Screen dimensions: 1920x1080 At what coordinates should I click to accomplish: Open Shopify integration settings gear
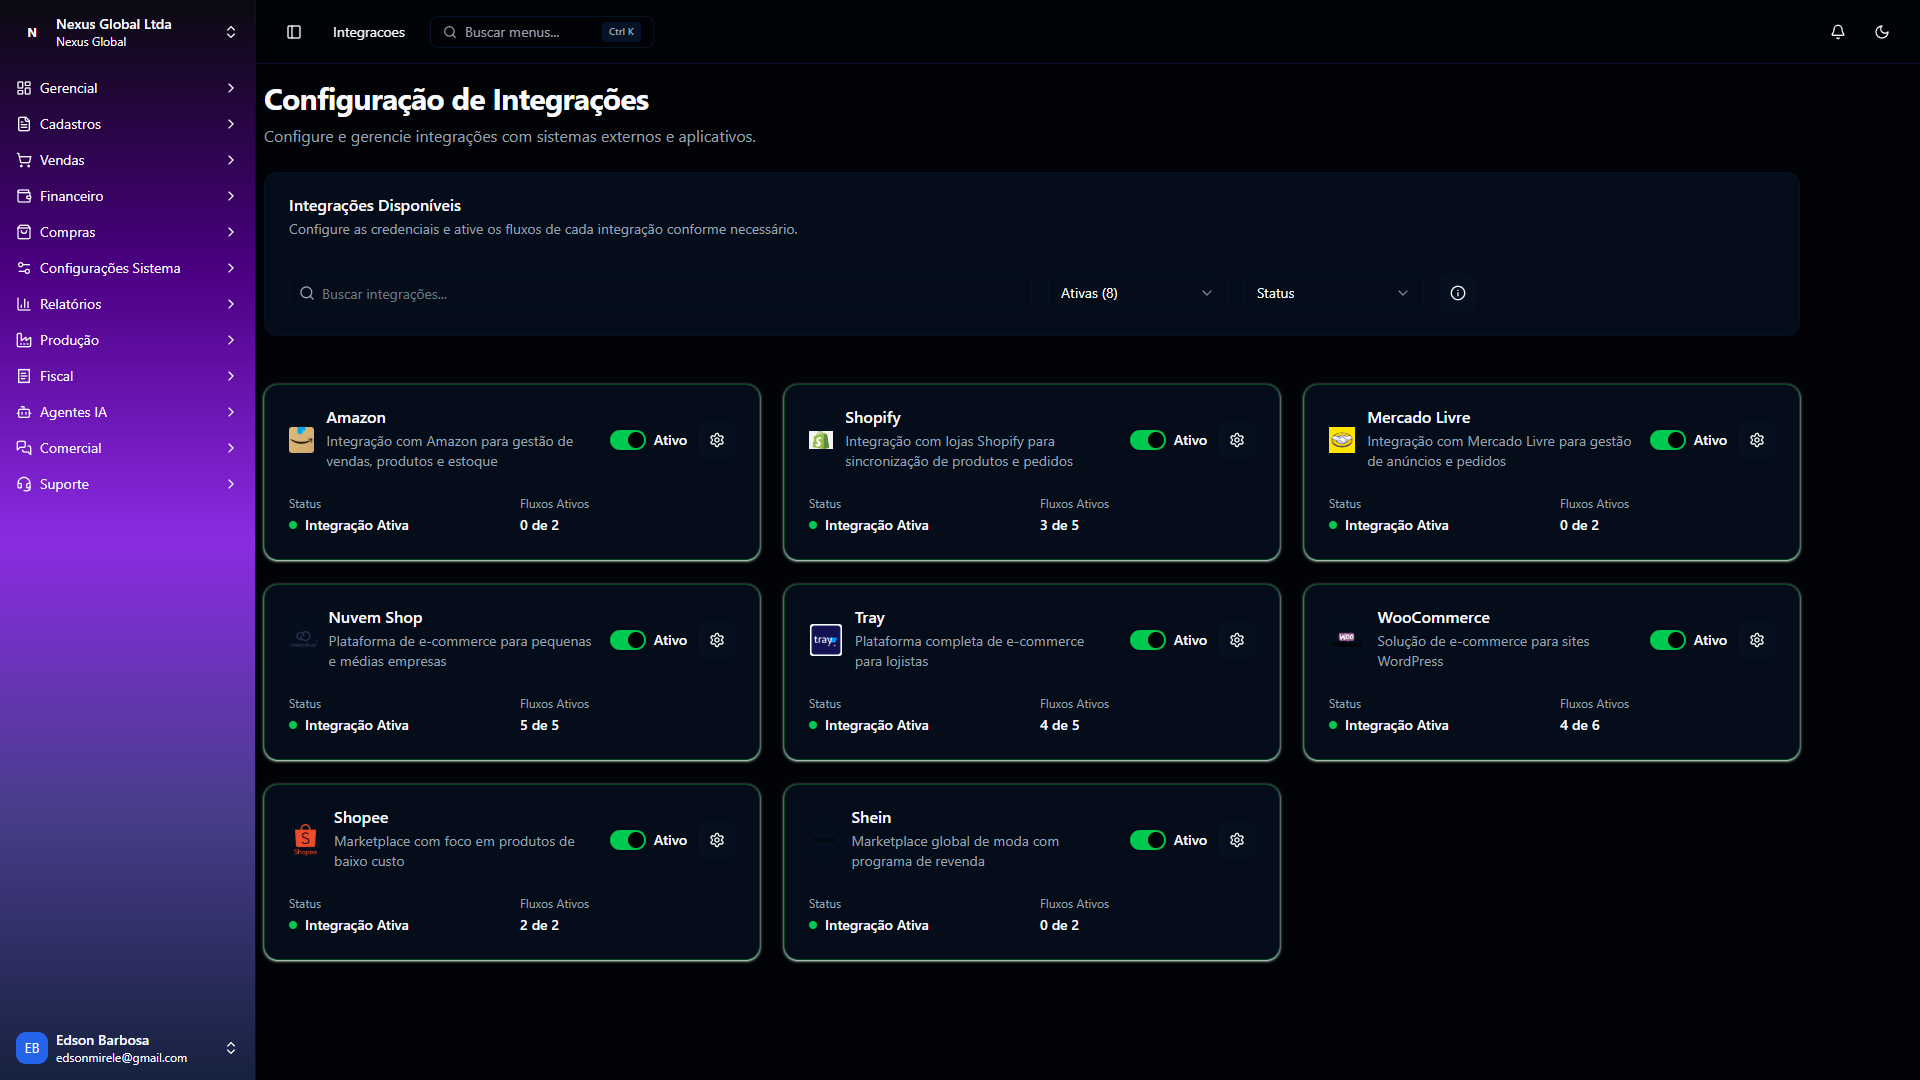[1237, 440]
